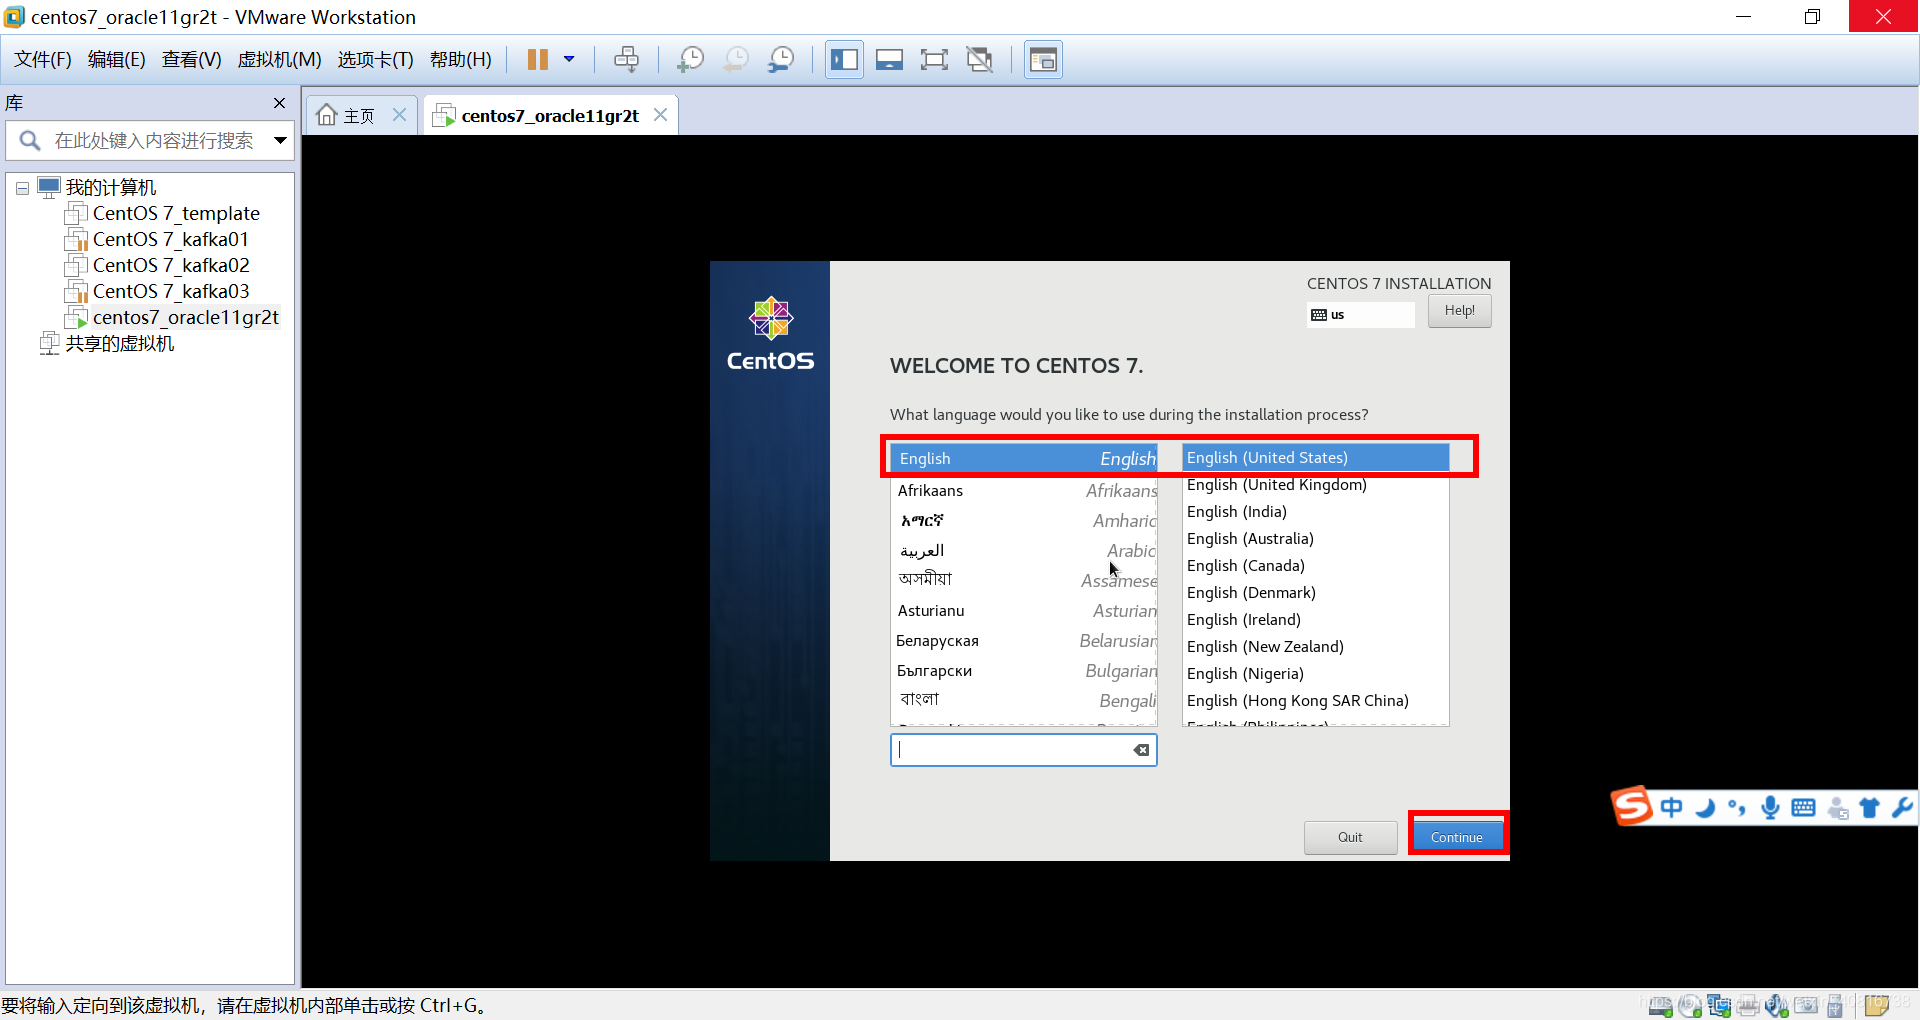The height and width of the screenshot is (1020, 1920).
Task: Open Sogou toolbox wrench icon
Action: coord(1902,807)
